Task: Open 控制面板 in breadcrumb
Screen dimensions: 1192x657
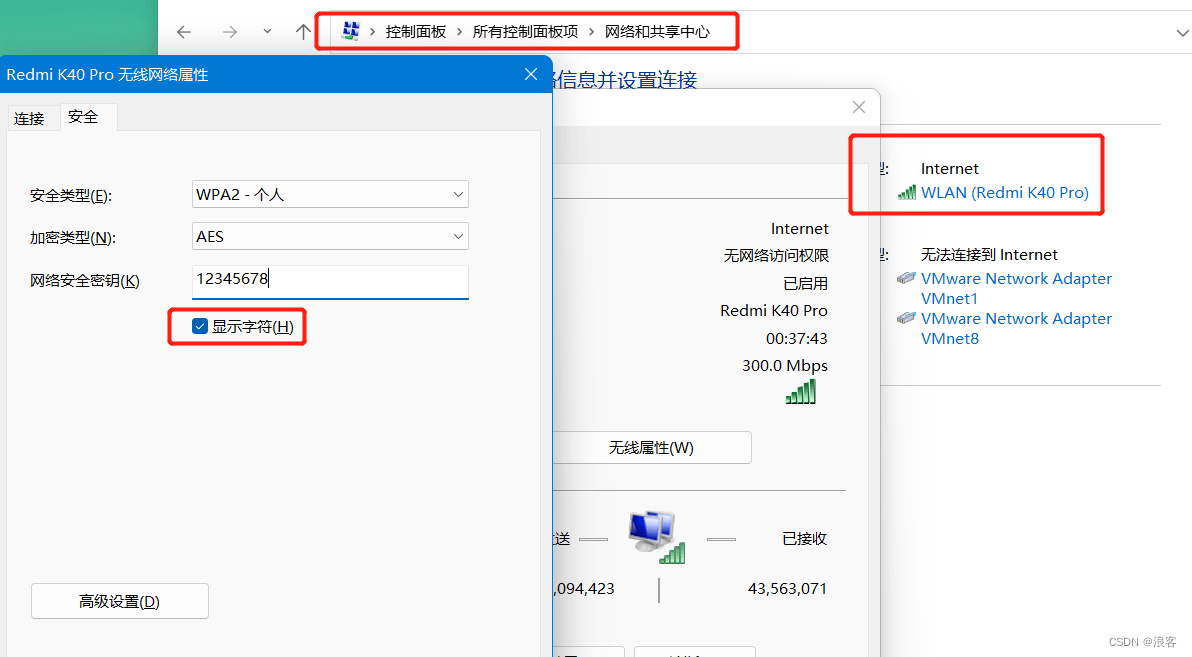Action: (x=416, y=32)
